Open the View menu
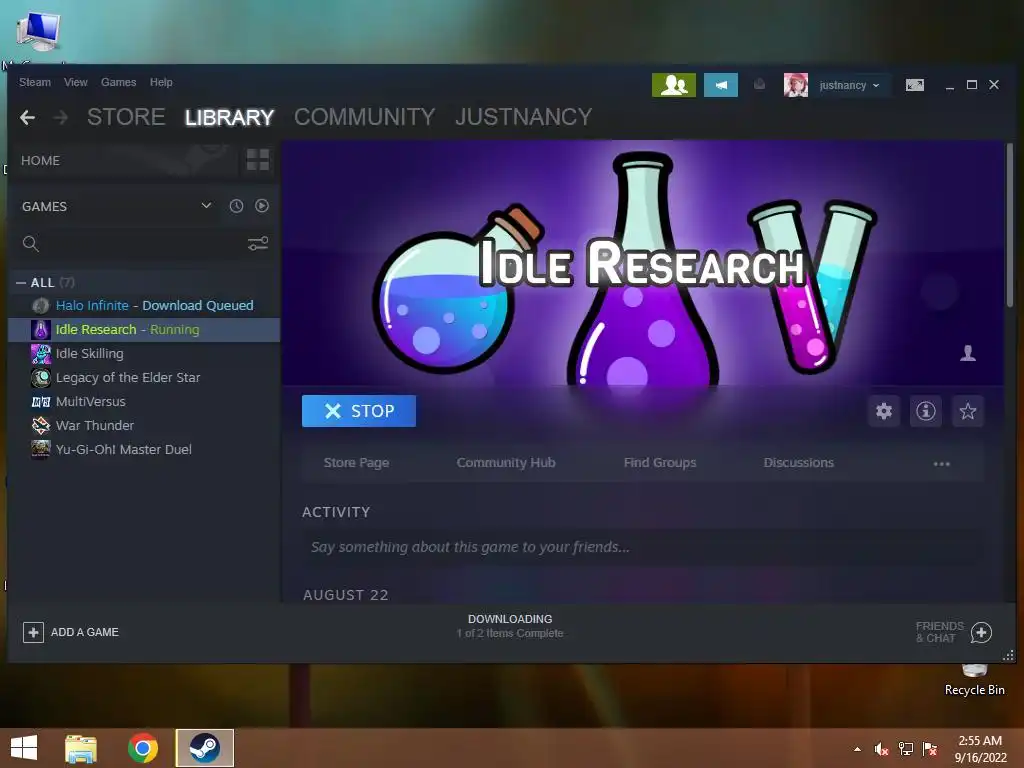Viewport: 1024px width, 768px height. tap(76, 82)
